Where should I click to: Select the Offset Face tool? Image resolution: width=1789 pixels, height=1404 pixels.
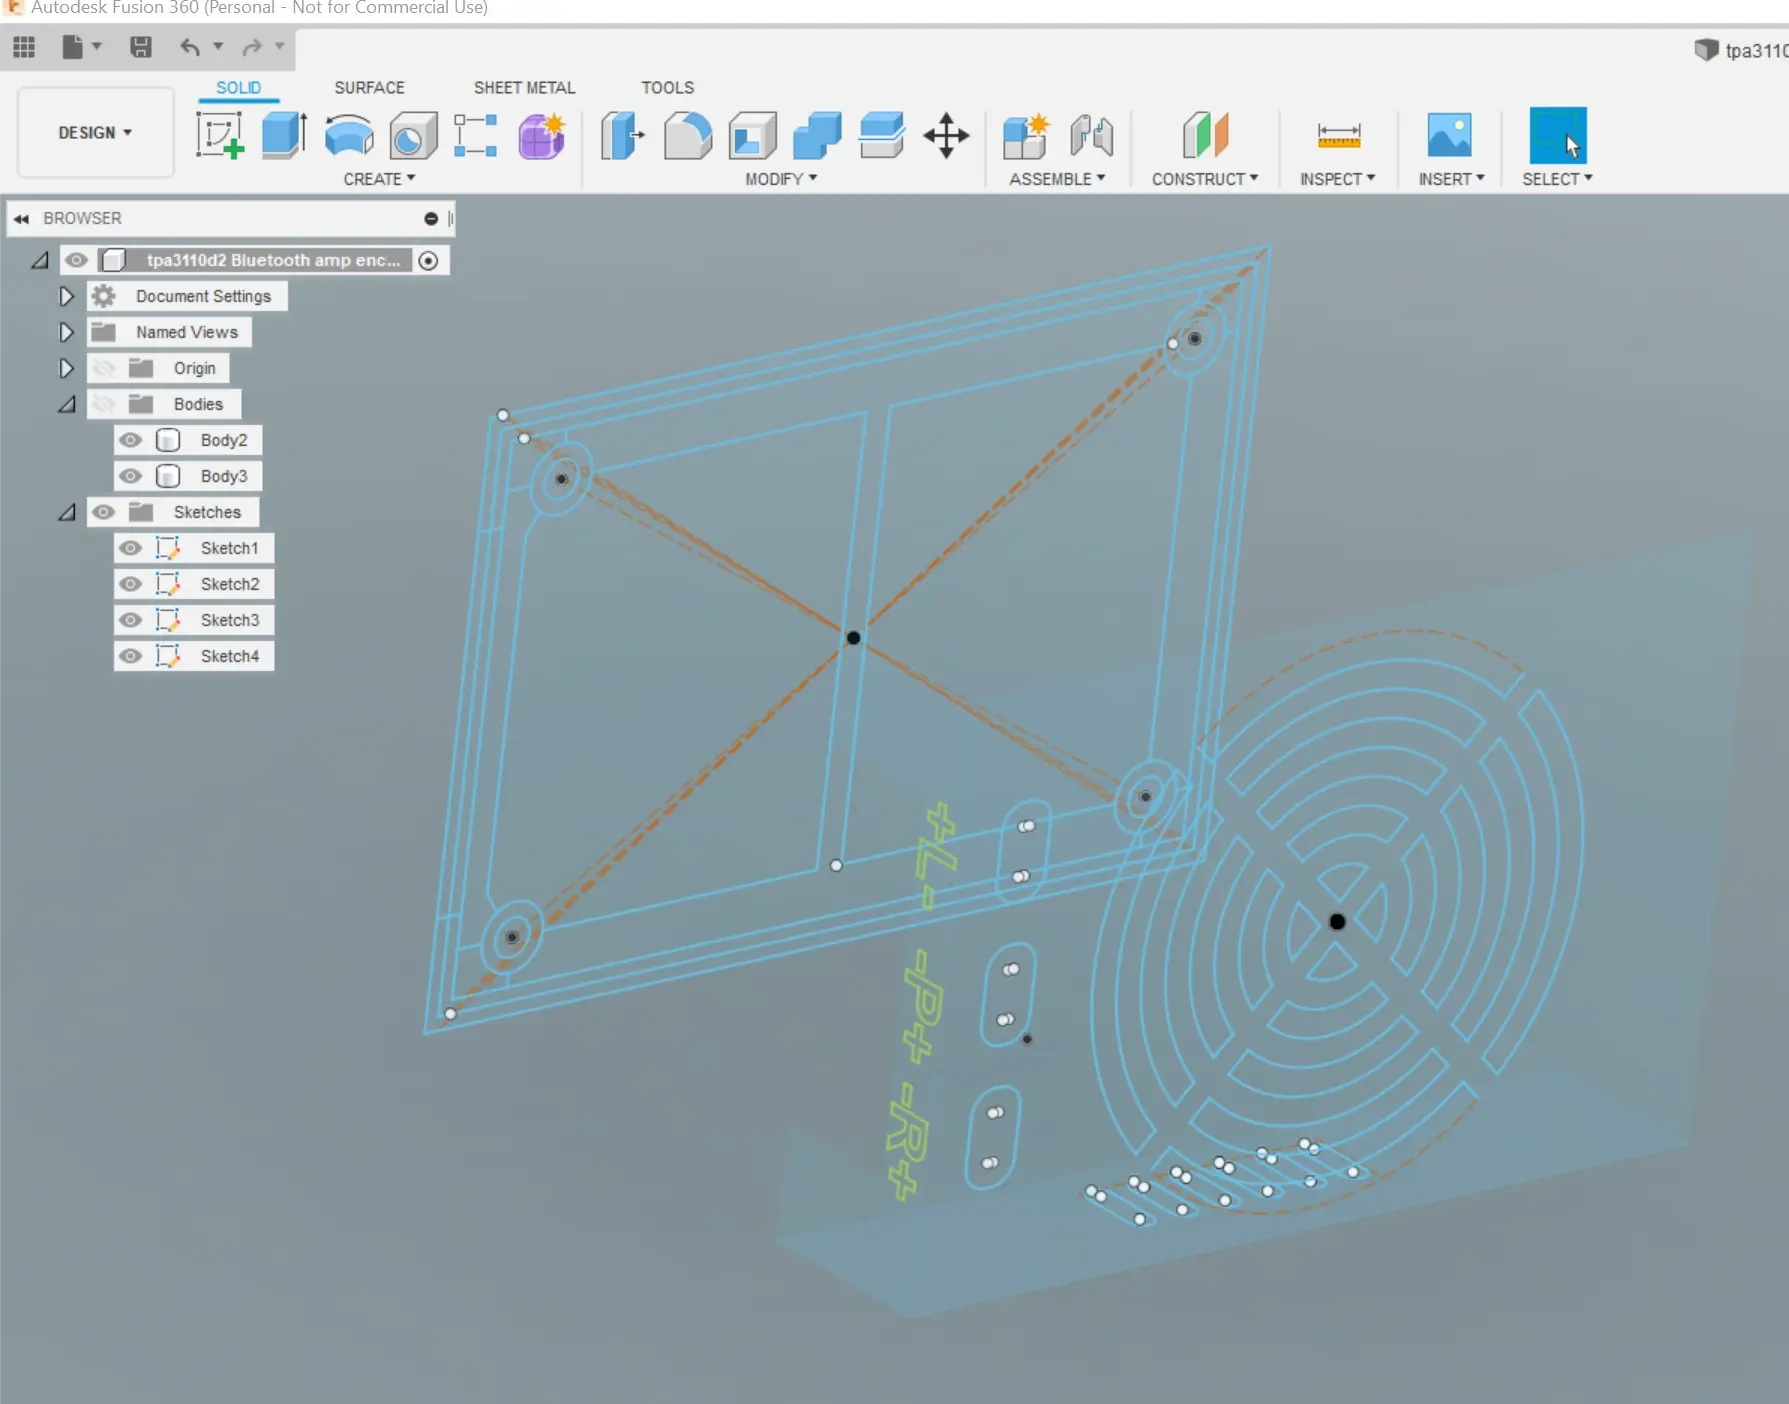coord(882,135)
